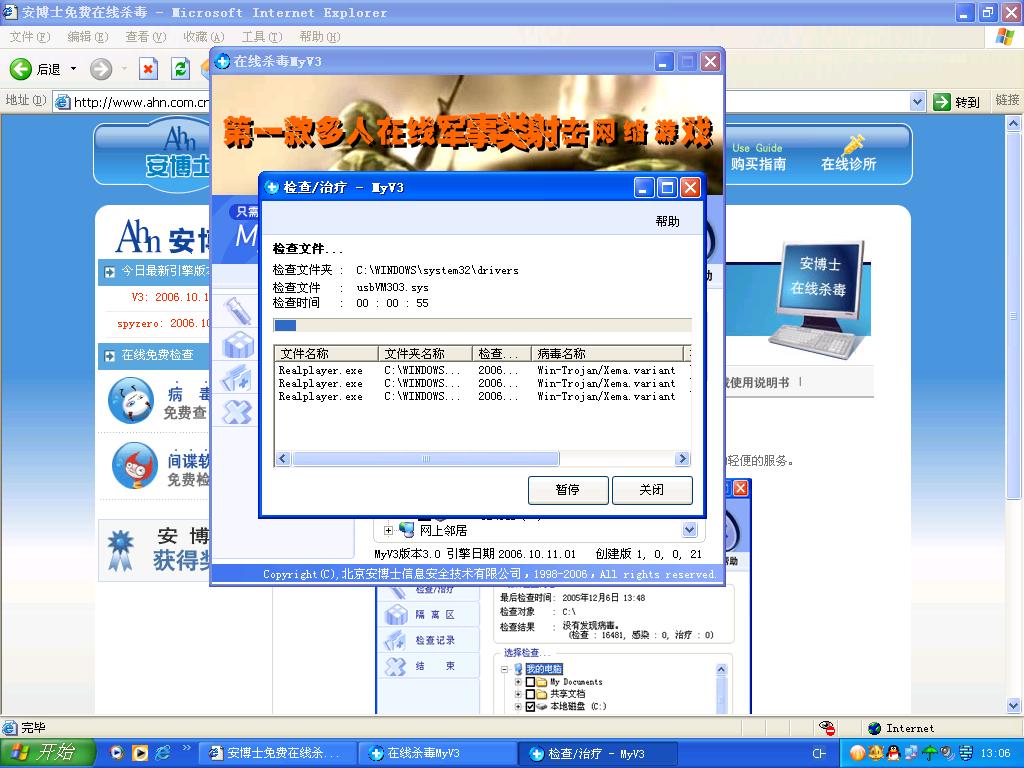The width and height of the screenshot is (1024, 768).
Task: Open the 收藏(A) menu
Action: click(203, 37)
